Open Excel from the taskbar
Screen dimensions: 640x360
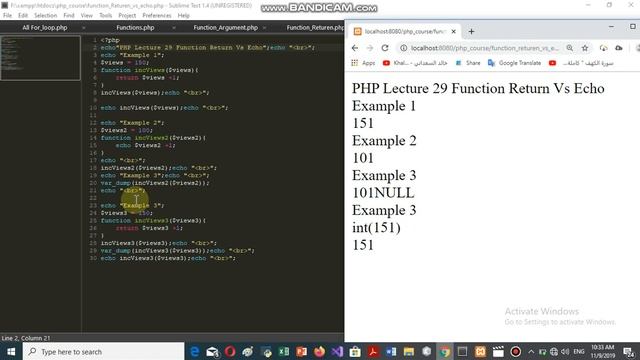284,351
